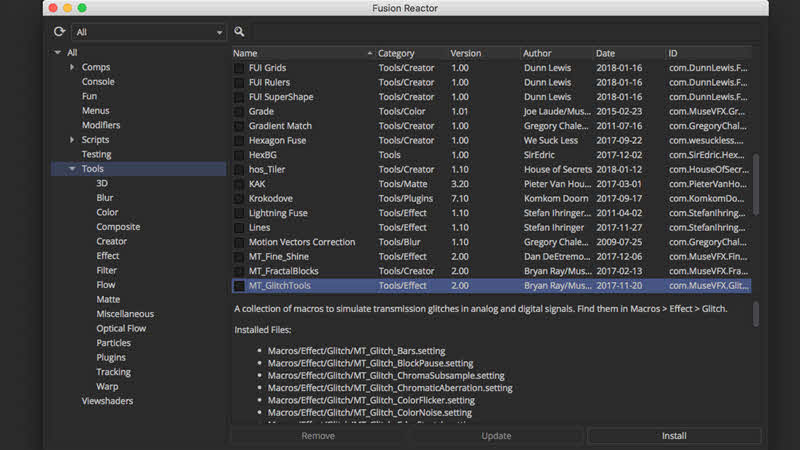This screenshot has height=450, width=800.
Task: Collapse the Tools tree node
Action: [x=72, y=168]
